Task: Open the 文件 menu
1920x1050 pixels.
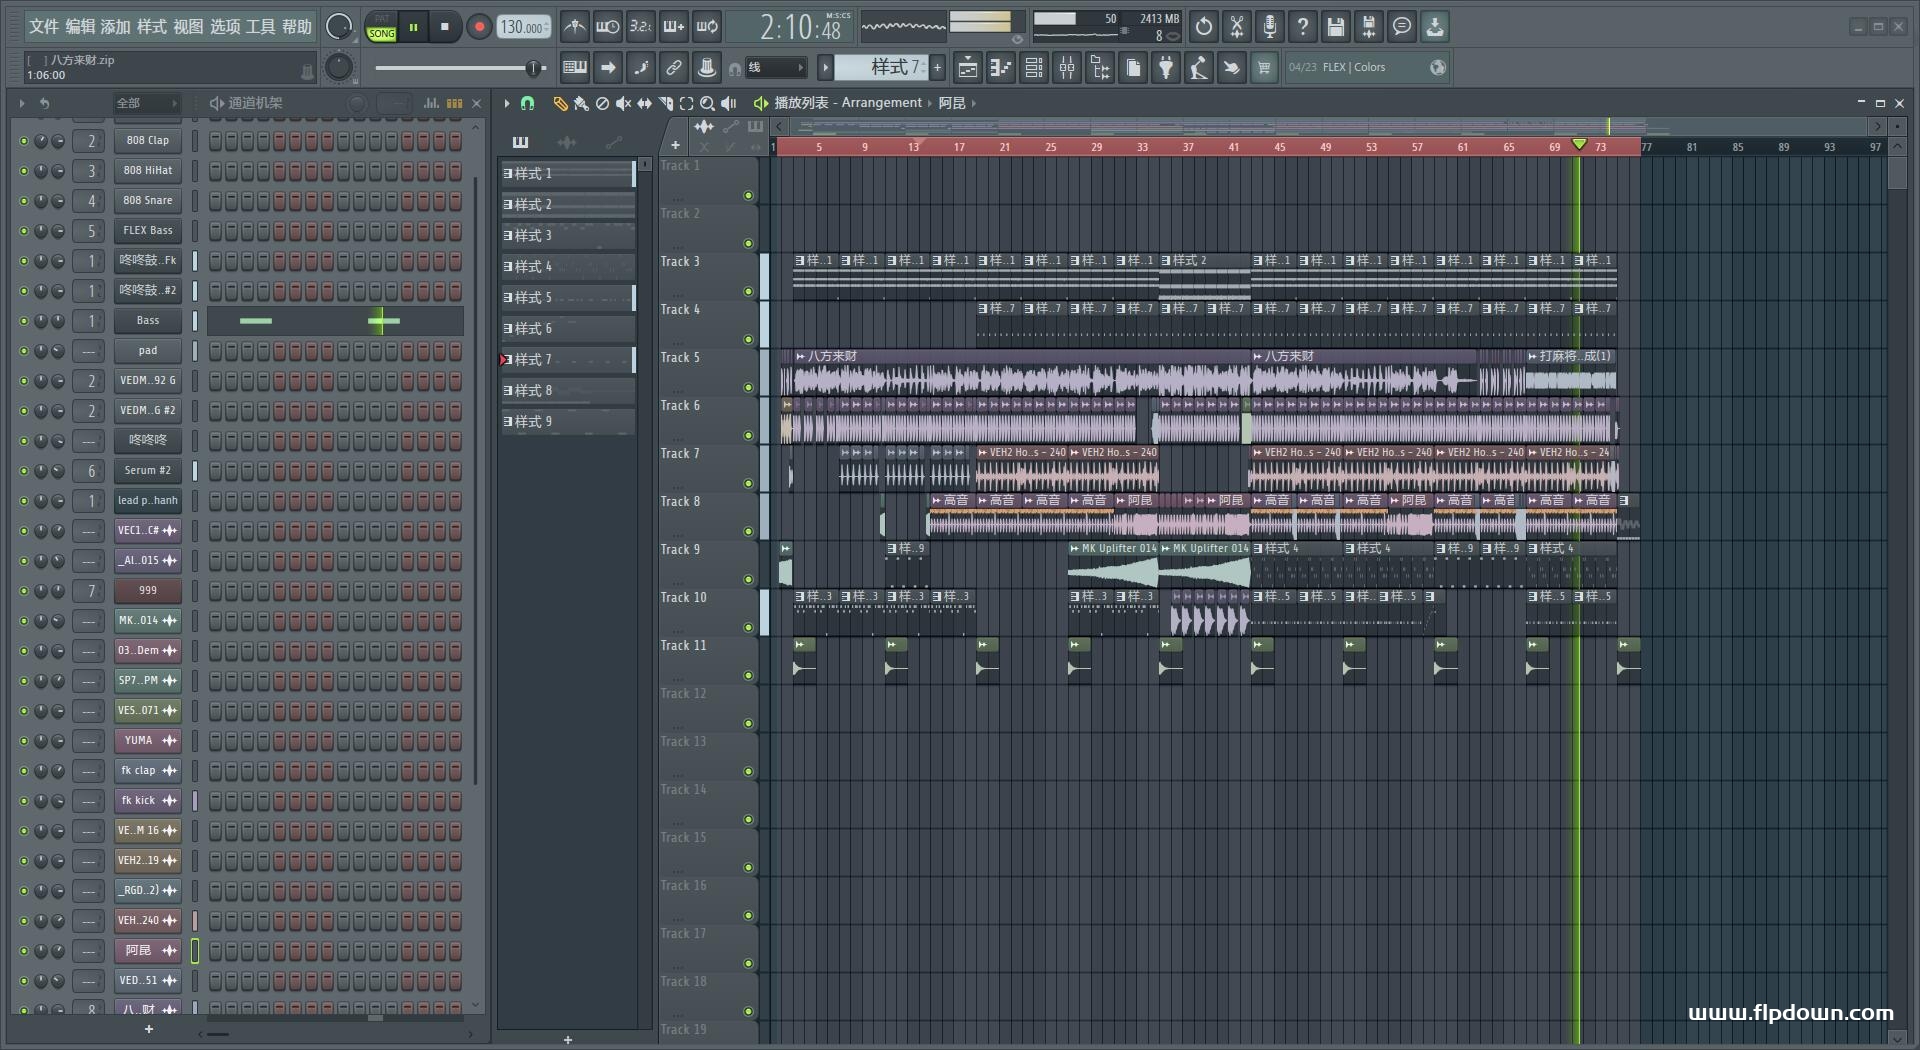Action: [x=44, y=27]
